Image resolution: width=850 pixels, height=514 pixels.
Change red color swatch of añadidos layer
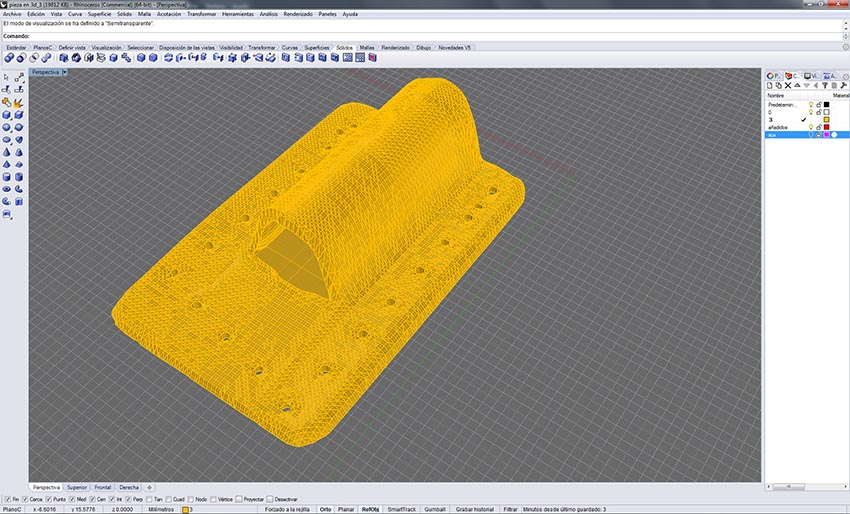(x=826, y=127)
